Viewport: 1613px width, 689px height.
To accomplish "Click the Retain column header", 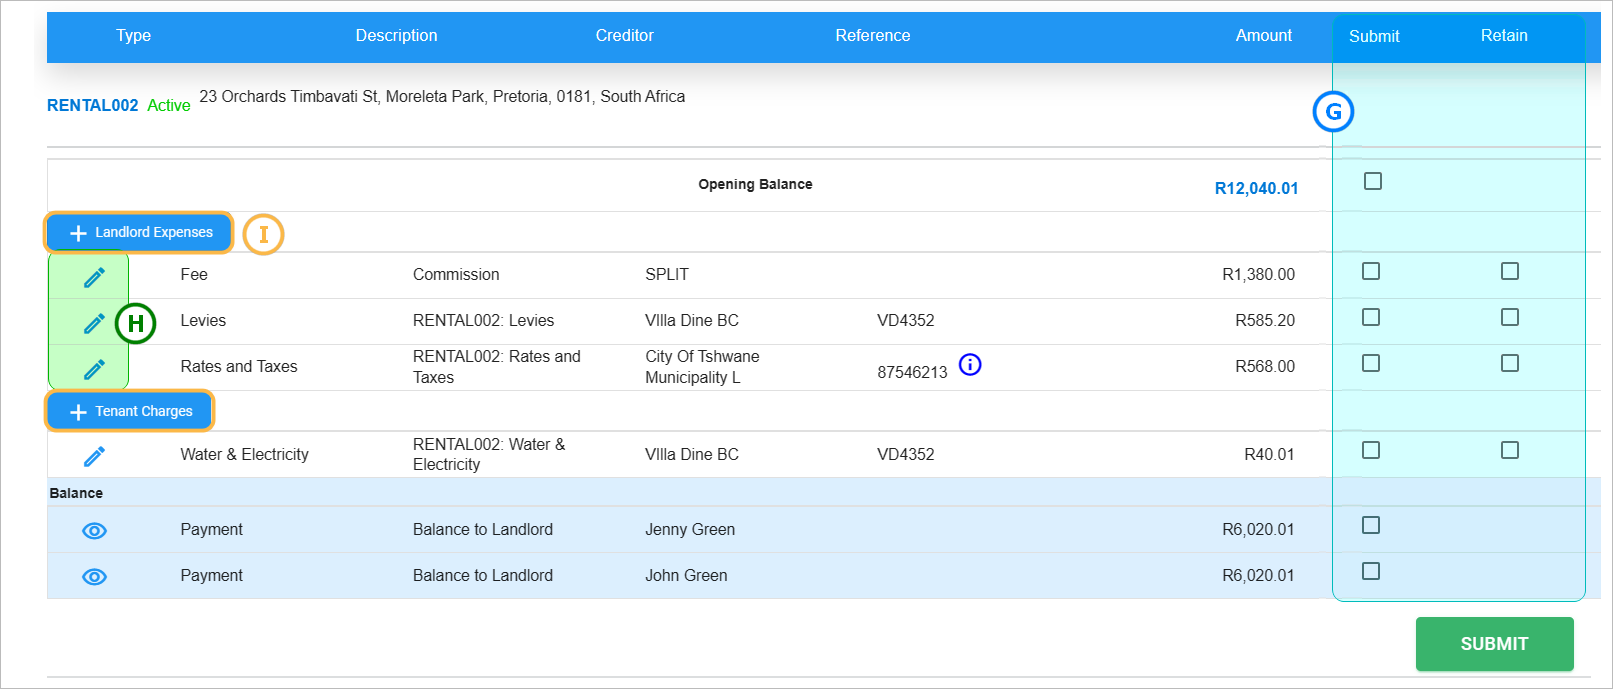I will click(1504, 35).
